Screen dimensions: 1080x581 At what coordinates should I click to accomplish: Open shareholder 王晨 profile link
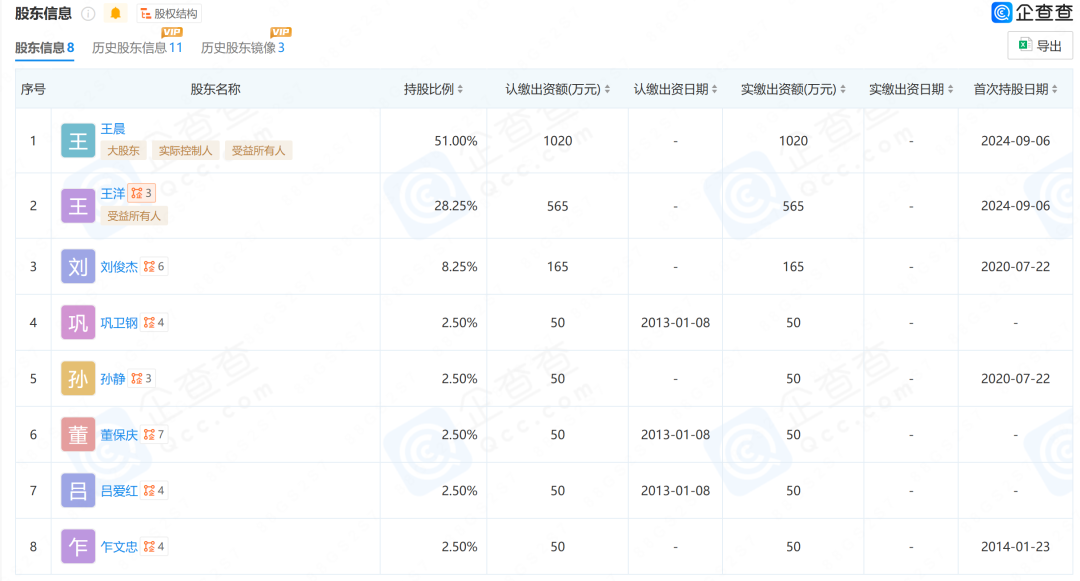coord(113,129)
